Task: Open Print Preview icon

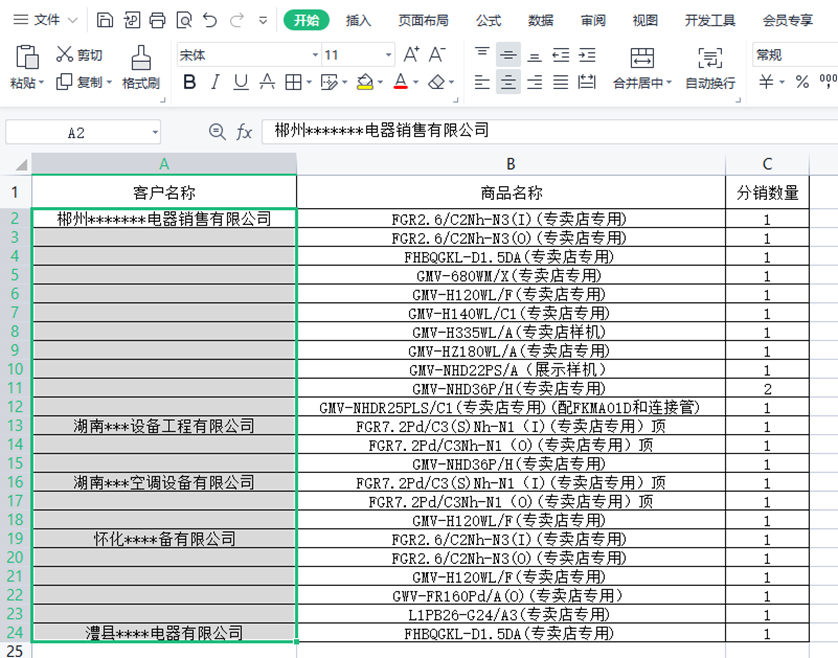Action: click(184, 20)
